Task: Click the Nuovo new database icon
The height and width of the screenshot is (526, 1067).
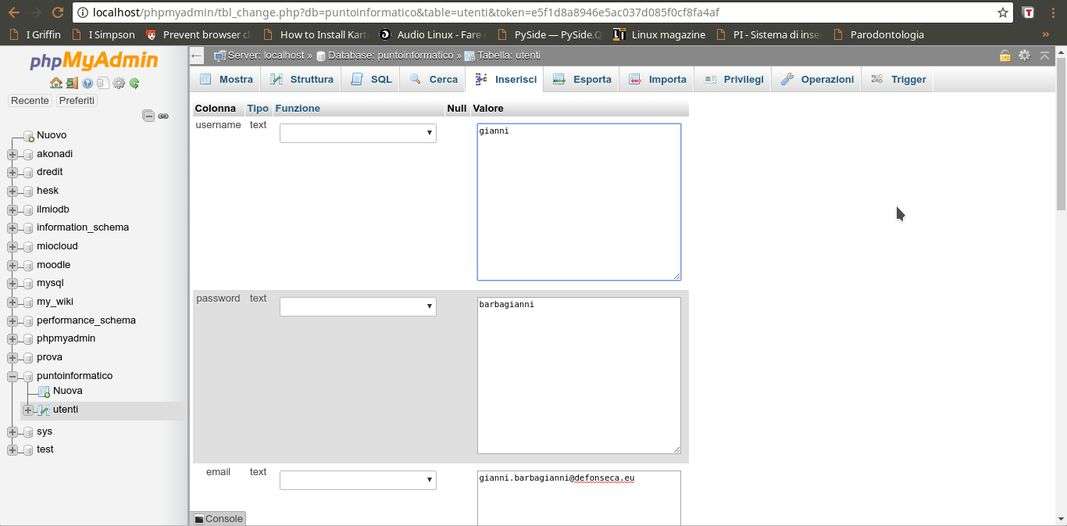Action: point(28,135)
